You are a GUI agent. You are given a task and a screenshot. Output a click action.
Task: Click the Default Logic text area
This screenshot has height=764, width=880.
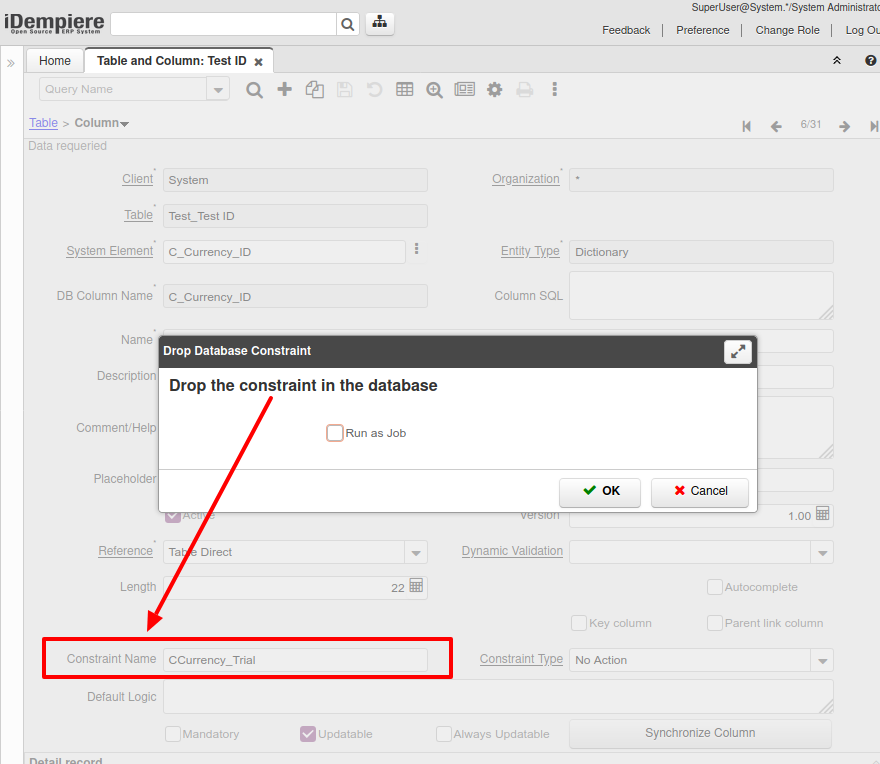coord(498,697)
